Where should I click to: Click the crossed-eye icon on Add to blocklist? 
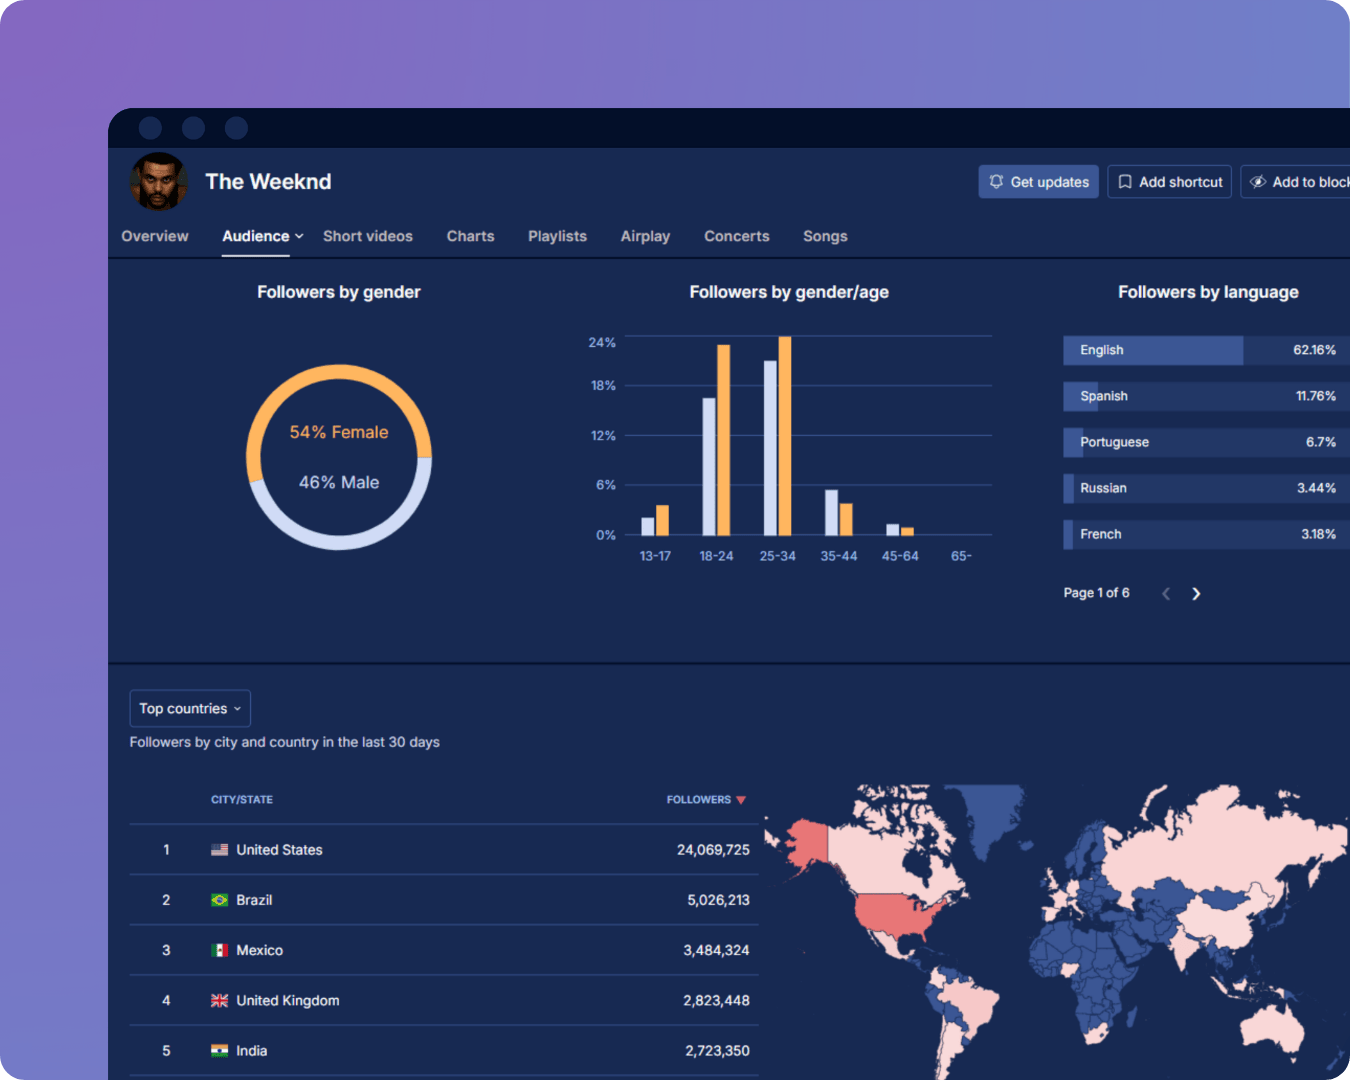1258,182
